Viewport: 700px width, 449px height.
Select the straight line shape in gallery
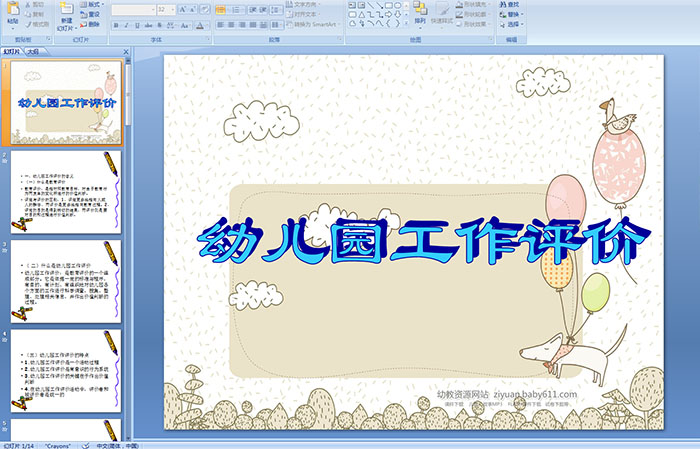point(371,5)
